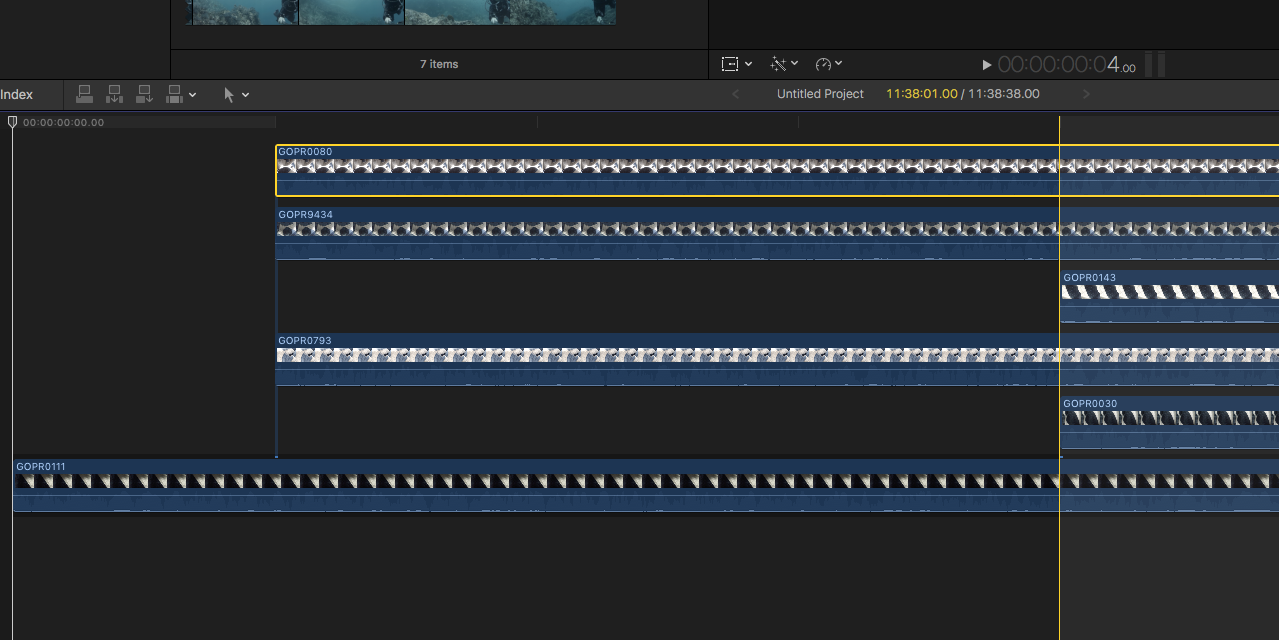Click the 7 items browser status text
The width and height of the screenshot is (1279, 640).
pos(439,64)
